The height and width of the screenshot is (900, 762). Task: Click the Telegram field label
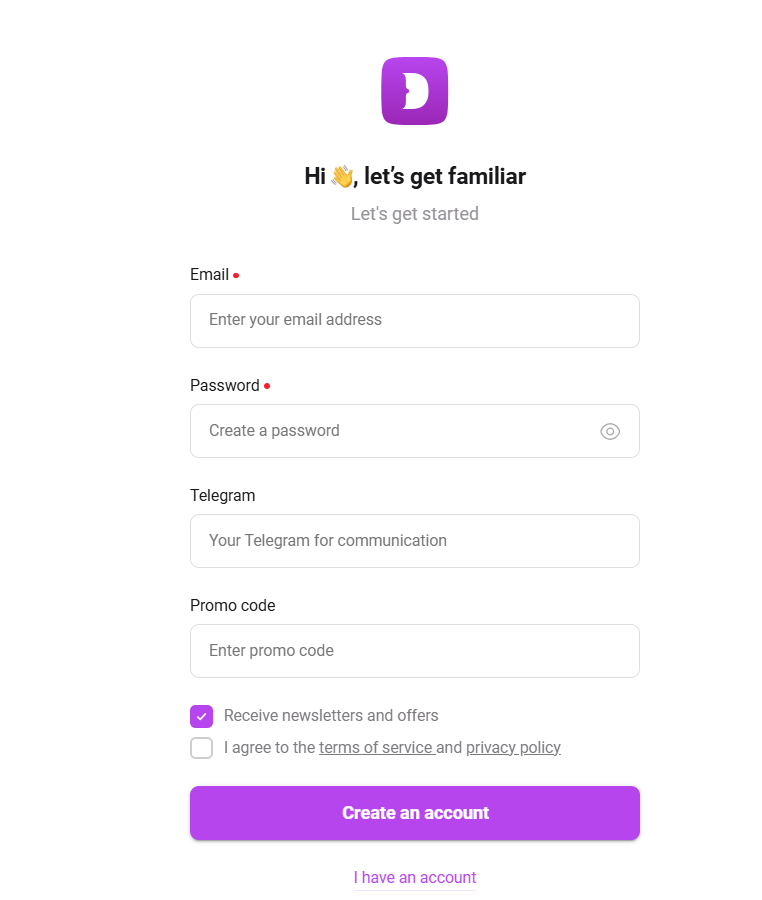coord(222,496)
